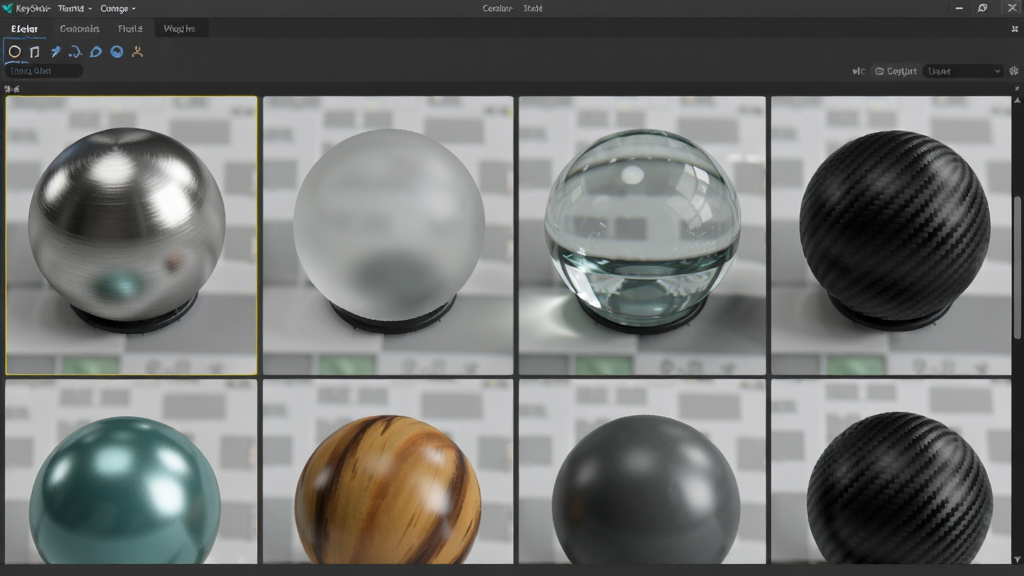Click the folder-icon button in right toolbar
The width and height of the screenshot is (1024, 576).
pos(895,71)
